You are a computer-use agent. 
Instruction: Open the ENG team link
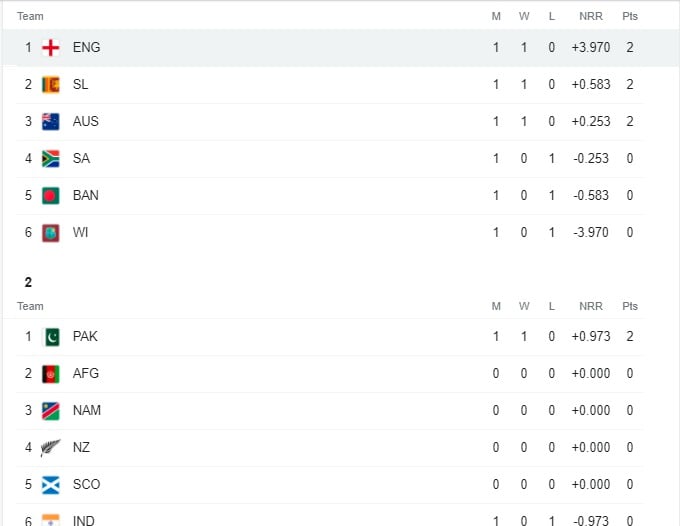pos(86,48)
